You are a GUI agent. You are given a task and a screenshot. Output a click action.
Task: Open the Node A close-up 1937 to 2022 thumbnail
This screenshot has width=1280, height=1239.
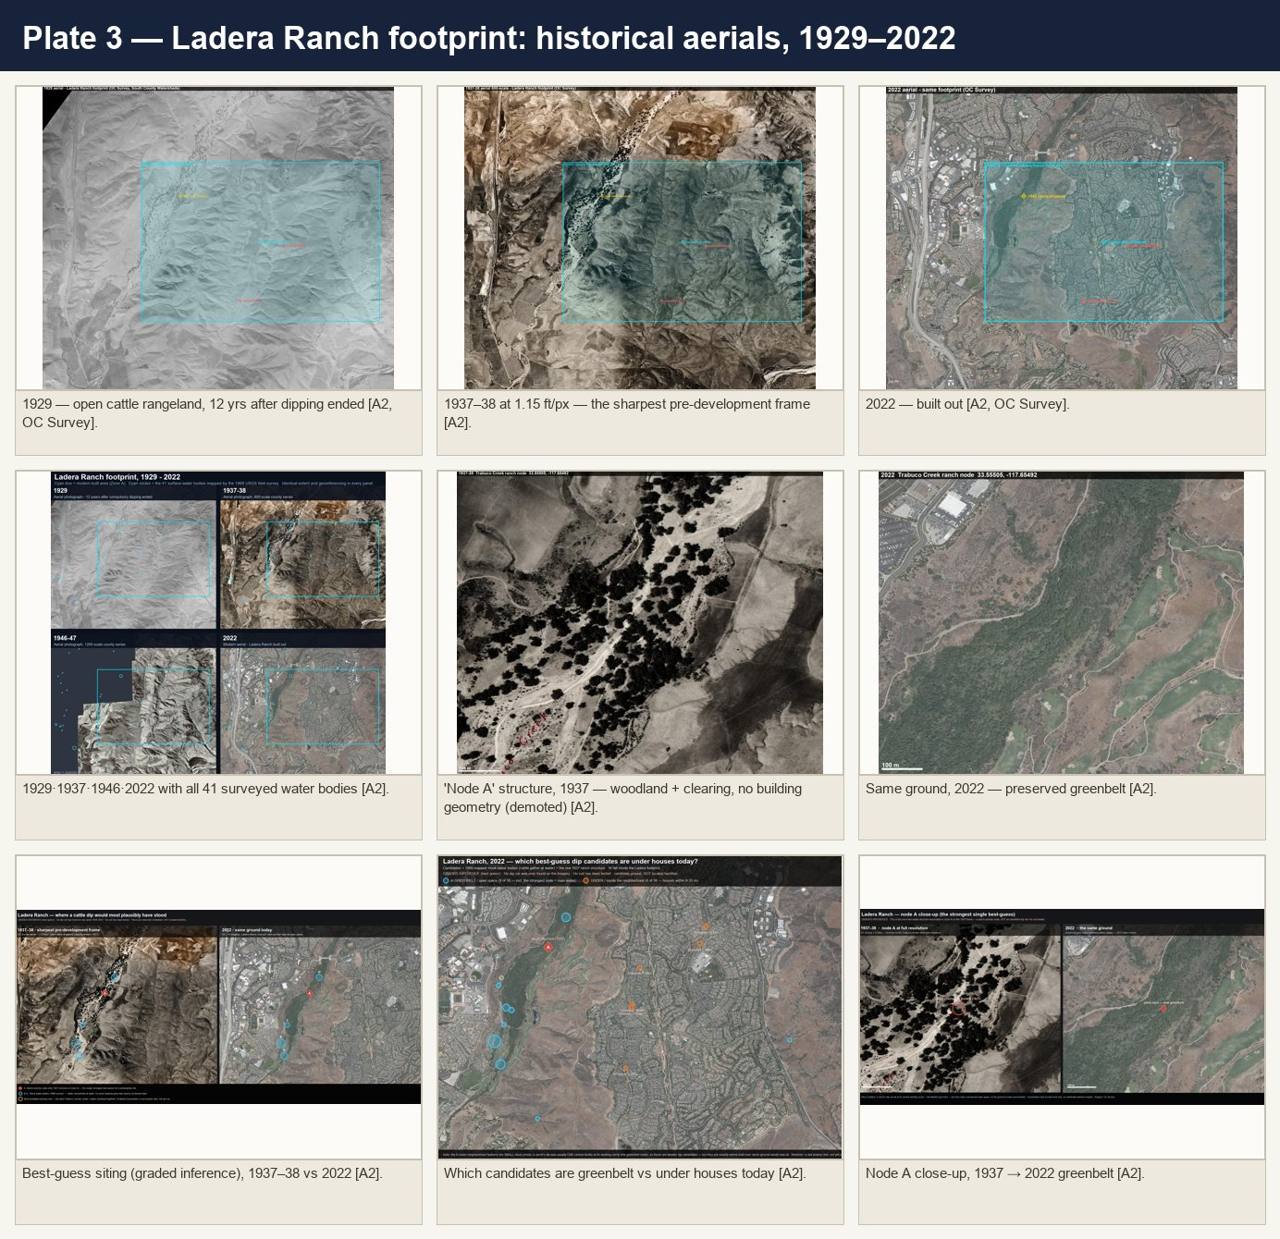[x=1062, y=1007]
